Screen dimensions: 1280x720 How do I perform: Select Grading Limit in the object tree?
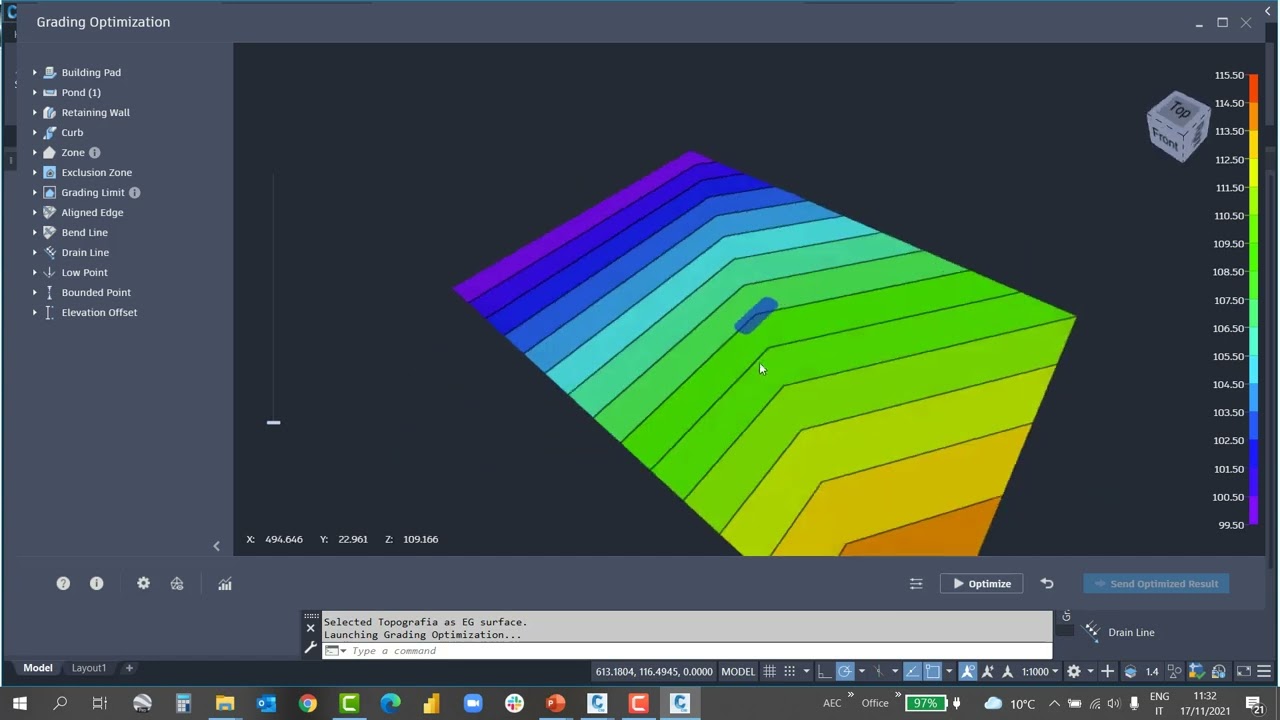coord(93,193)
